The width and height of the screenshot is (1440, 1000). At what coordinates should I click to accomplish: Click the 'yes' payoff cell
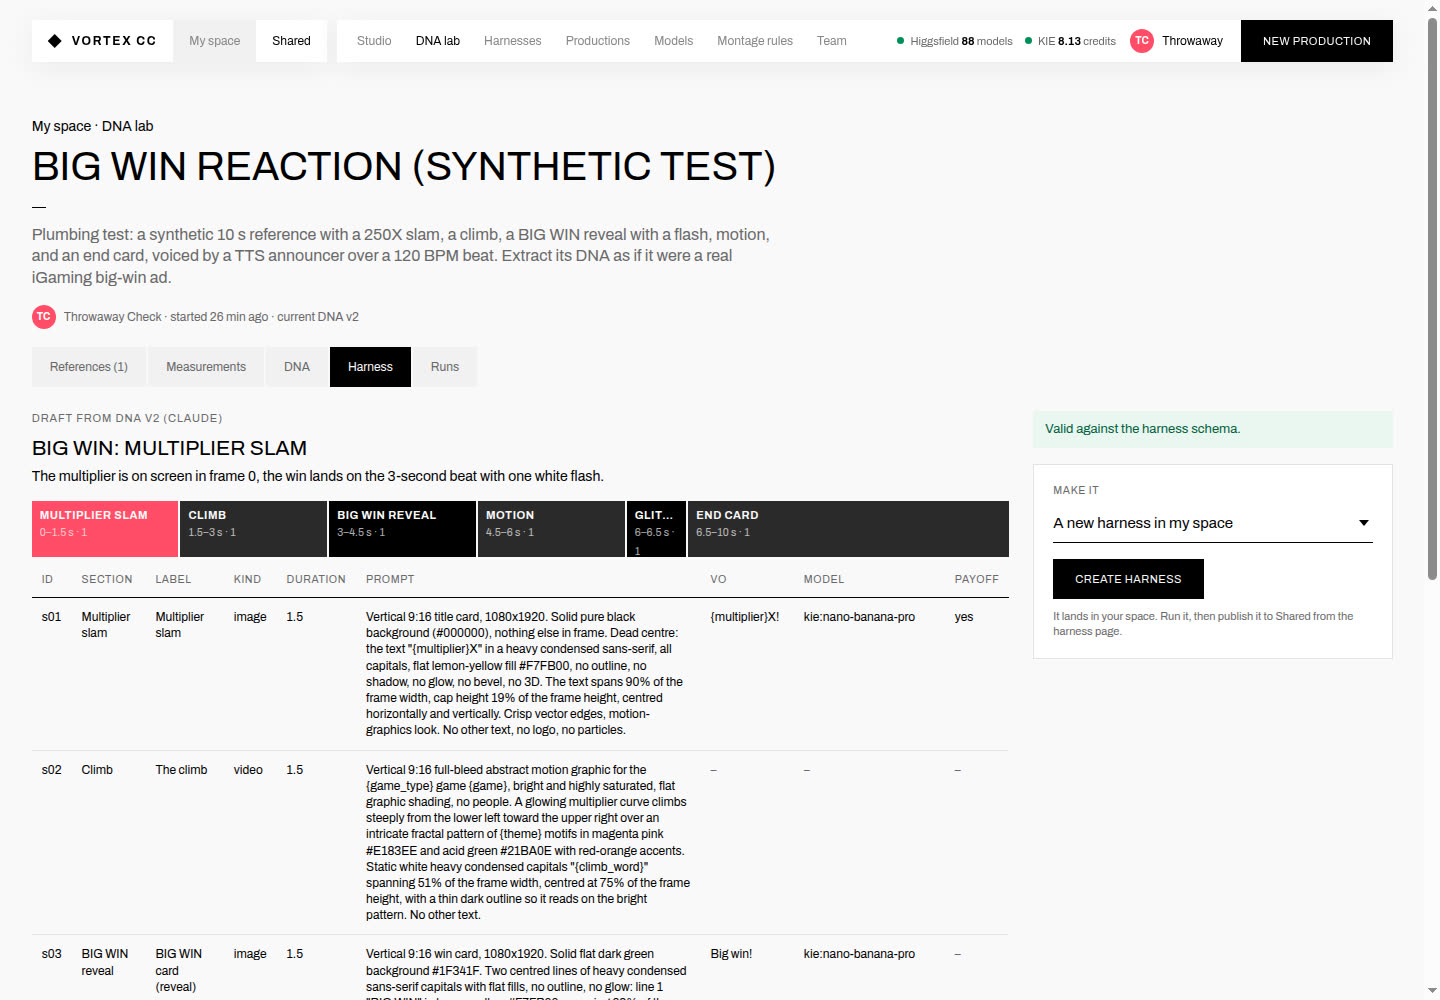point(964,617)
